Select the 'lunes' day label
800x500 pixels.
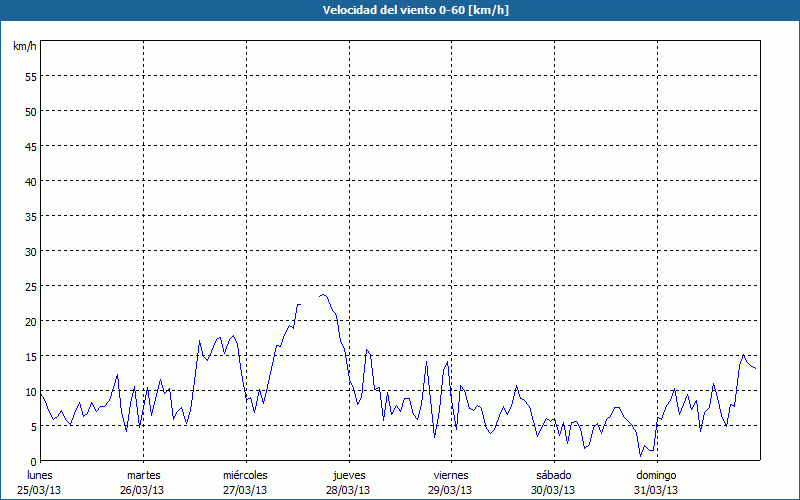38,475
